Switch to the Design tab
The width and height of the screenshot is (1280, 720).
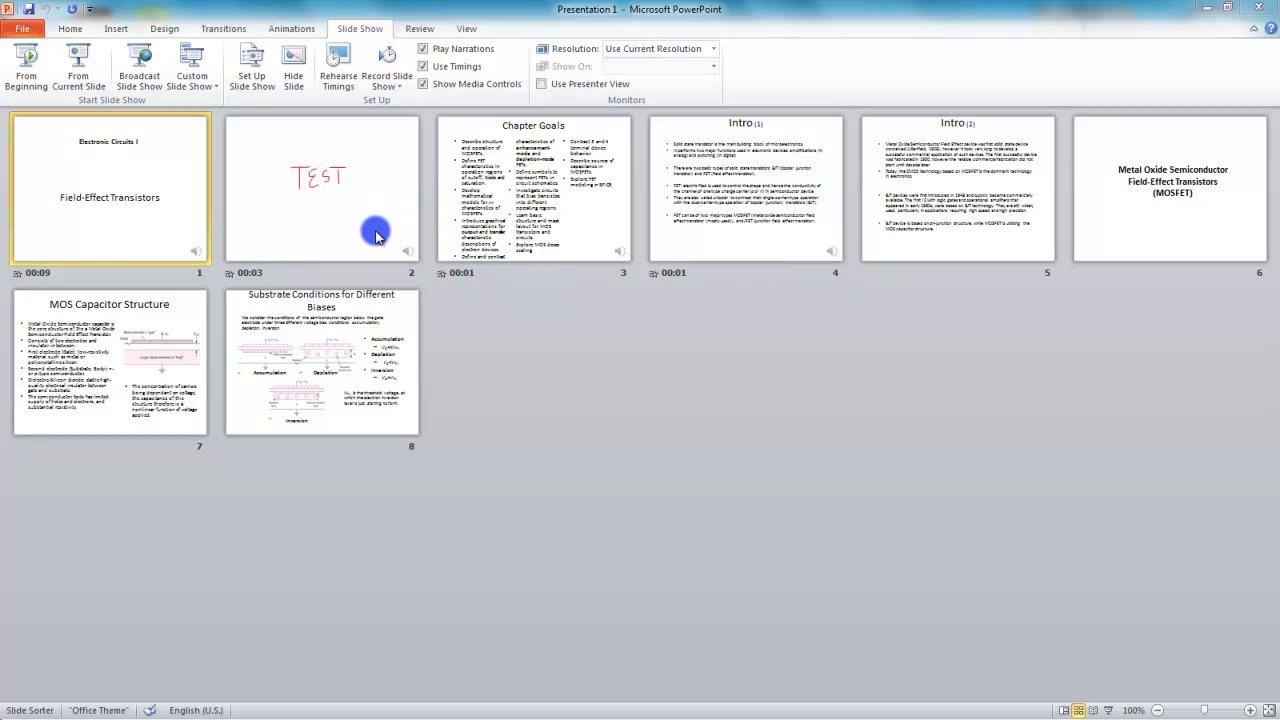point(164,29)
